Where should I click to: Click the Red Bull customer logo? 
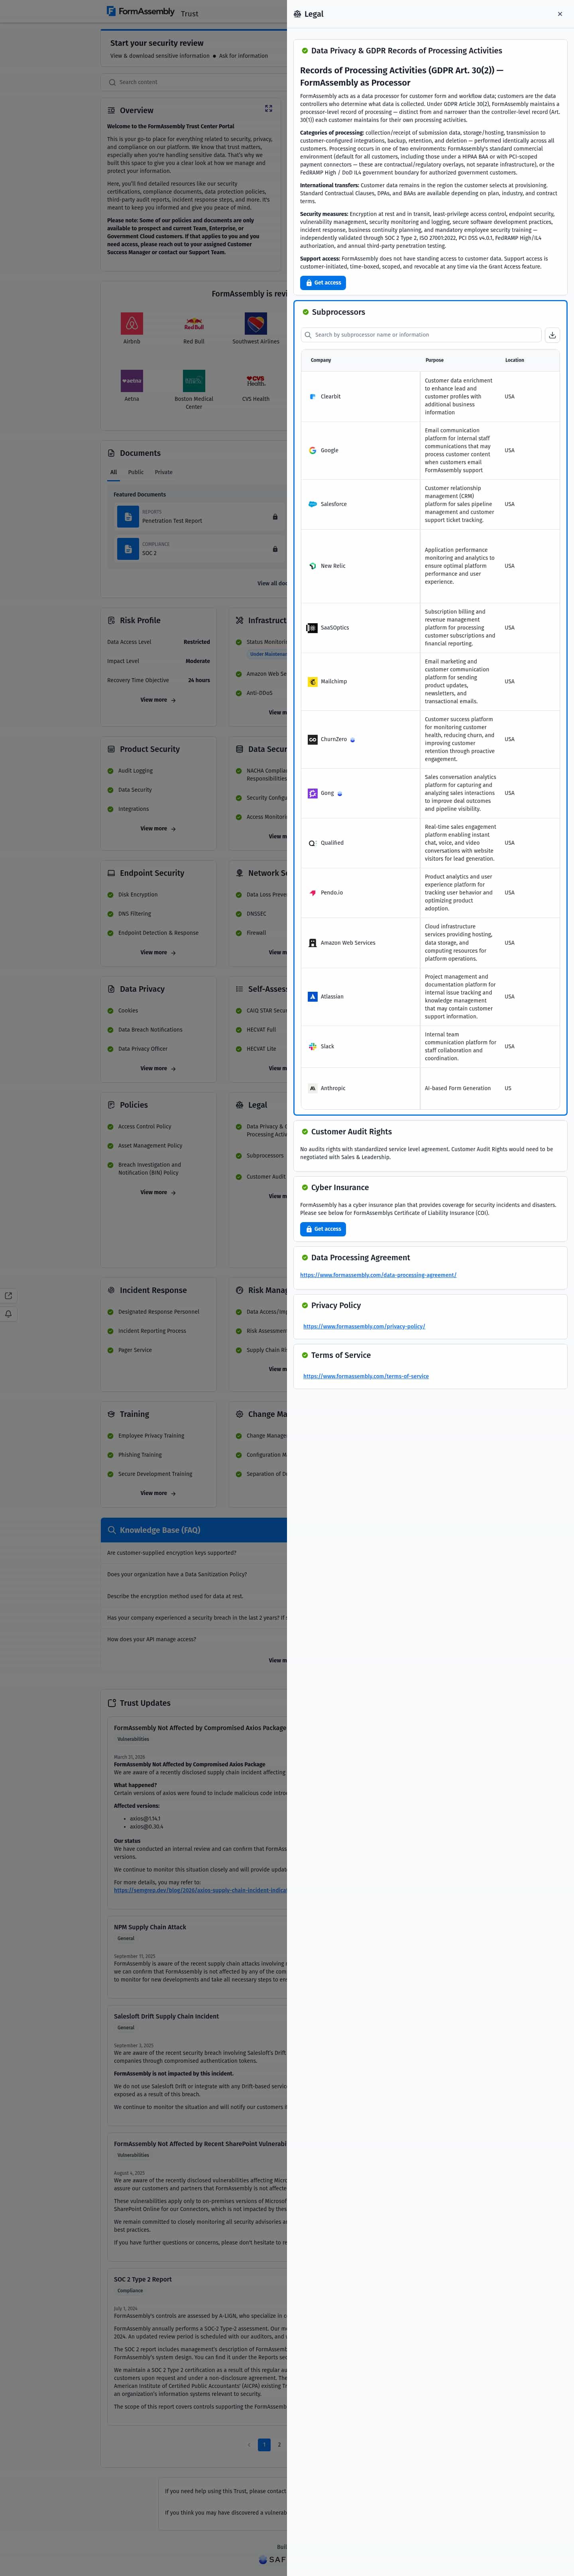click(194, 324)
